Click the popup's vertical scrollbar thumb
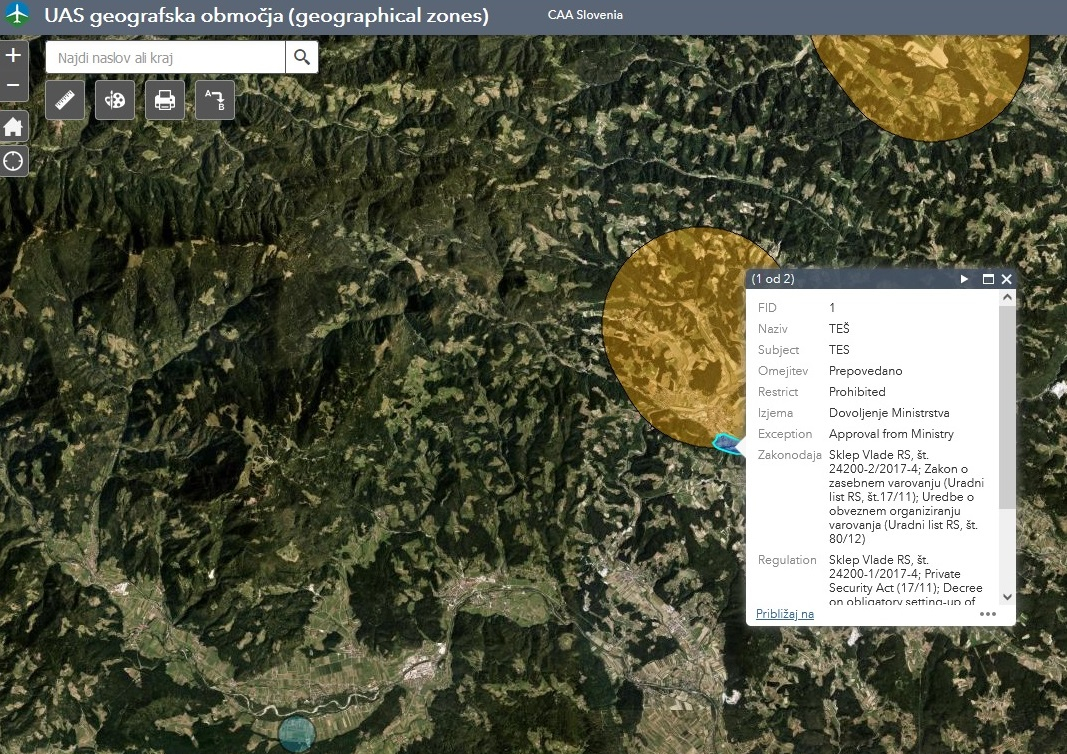 click(x=1006, y=405)
